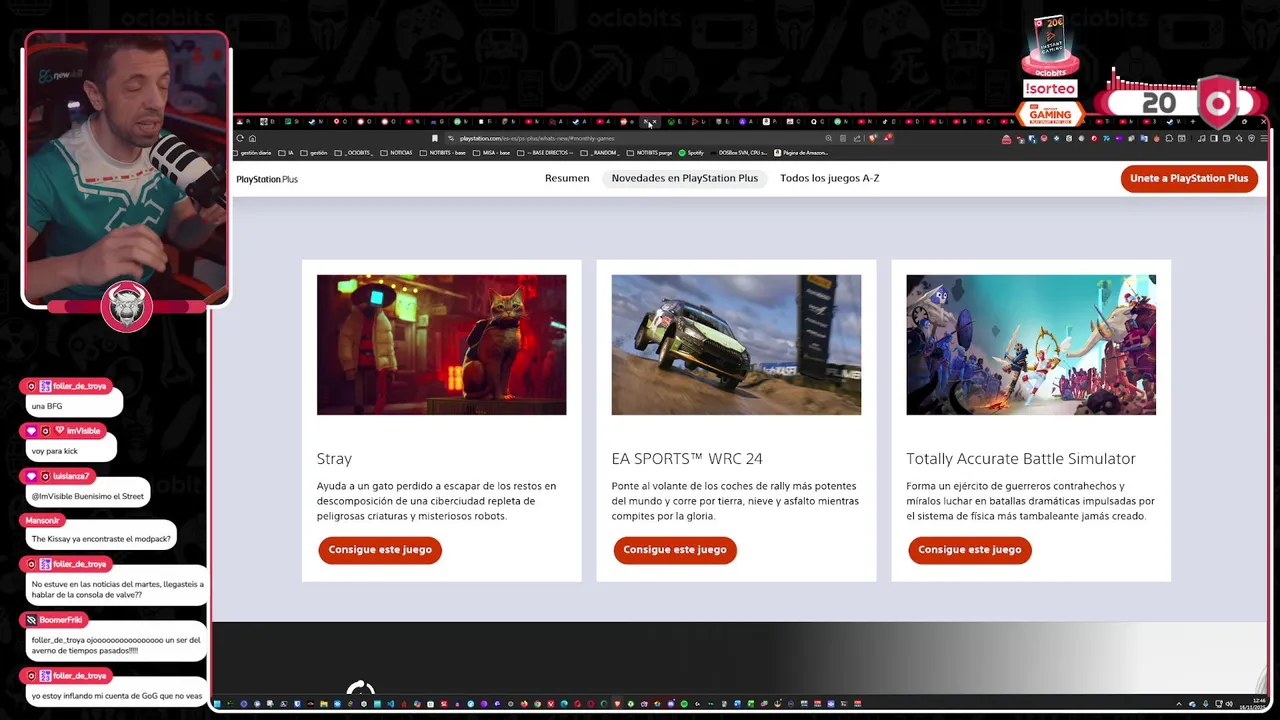The width and height of the screenshot is (1280, 720).
Task: Open the '_OCIOBITS_' bookmarks folder
Action: [x=354, y=153]
